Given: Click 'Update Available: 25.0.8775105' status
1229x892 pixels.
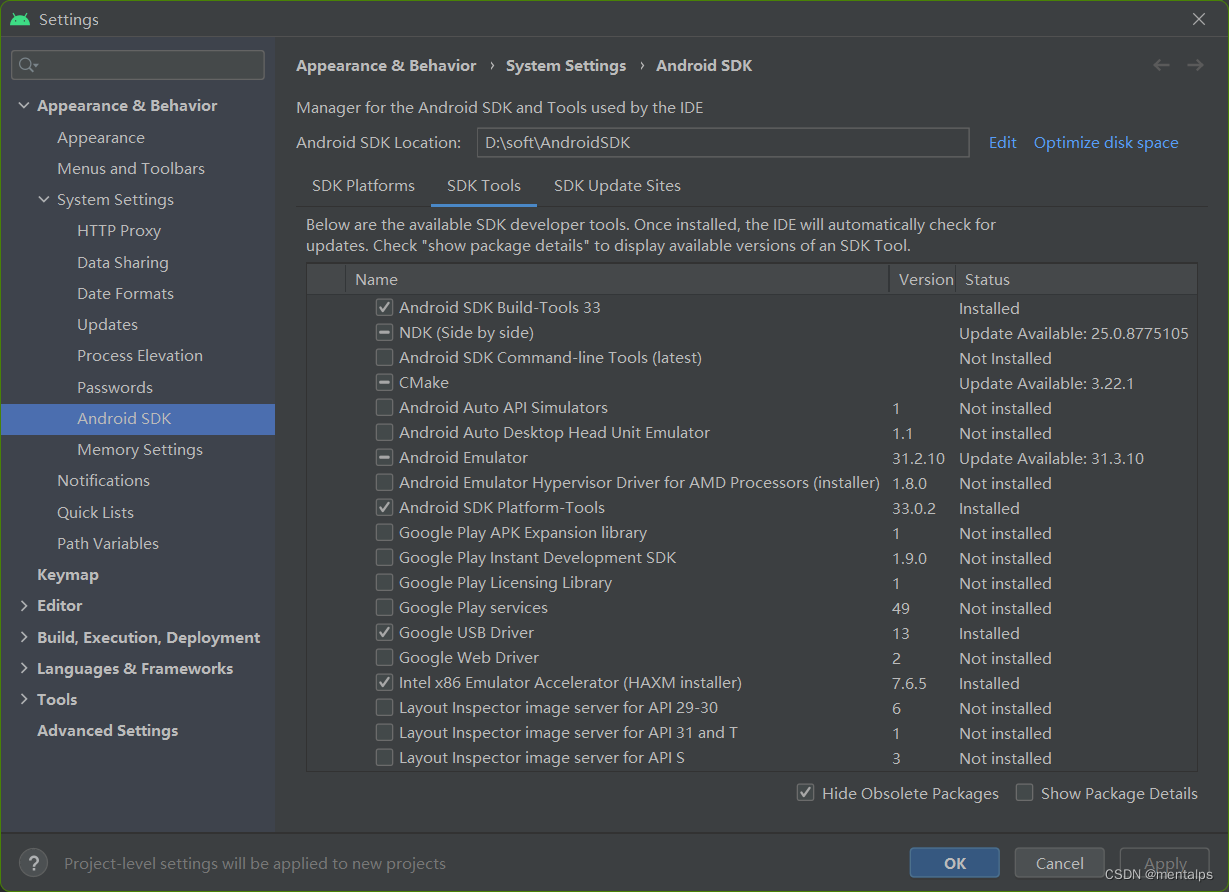Looking at the screenshot, I should tap(1074, 333).
